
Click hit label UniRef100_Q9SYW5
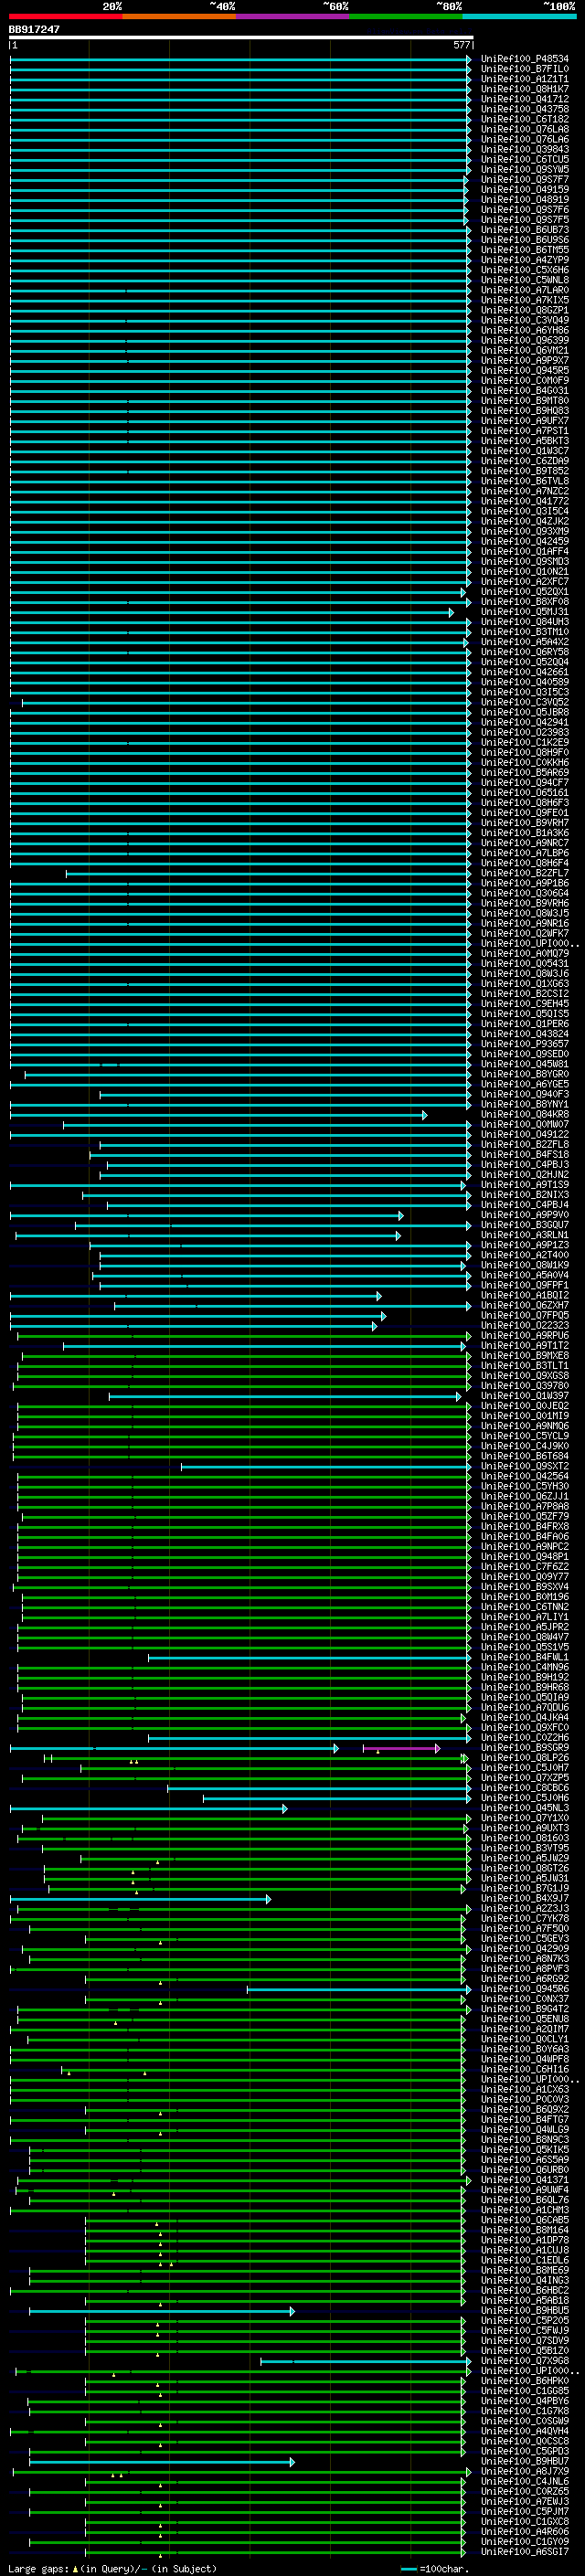524,169
